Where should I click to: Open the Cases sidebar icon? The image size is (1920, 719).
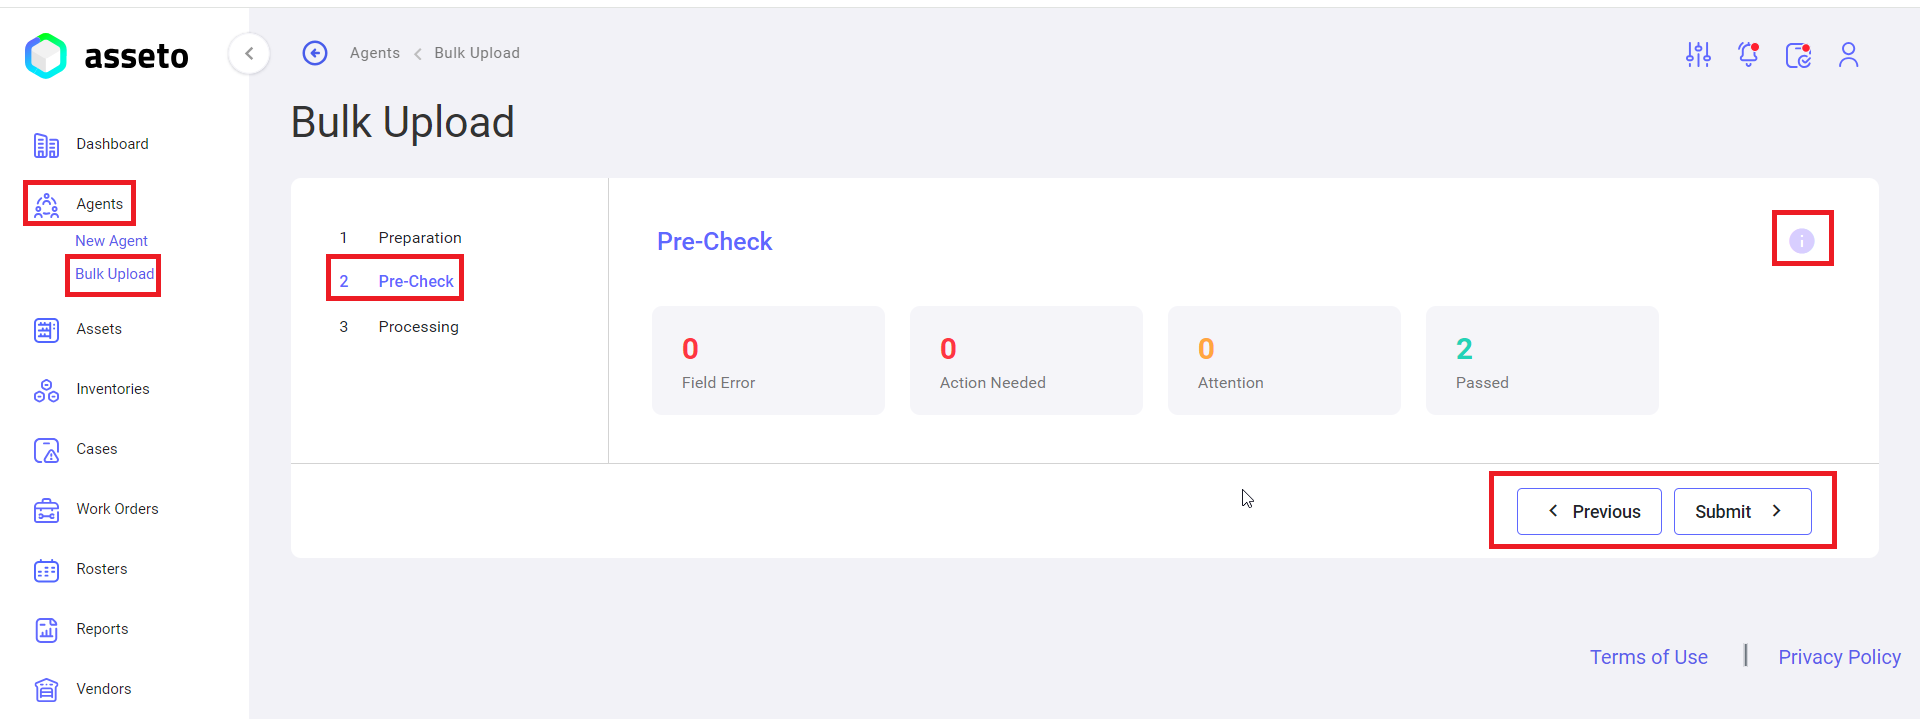46,450
